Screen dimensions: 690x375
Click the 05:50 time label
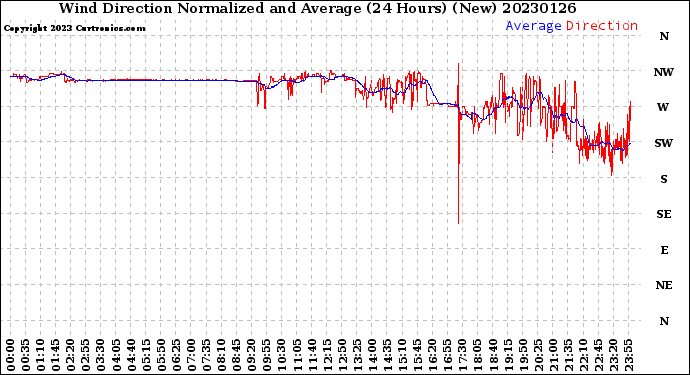[161, 355]
